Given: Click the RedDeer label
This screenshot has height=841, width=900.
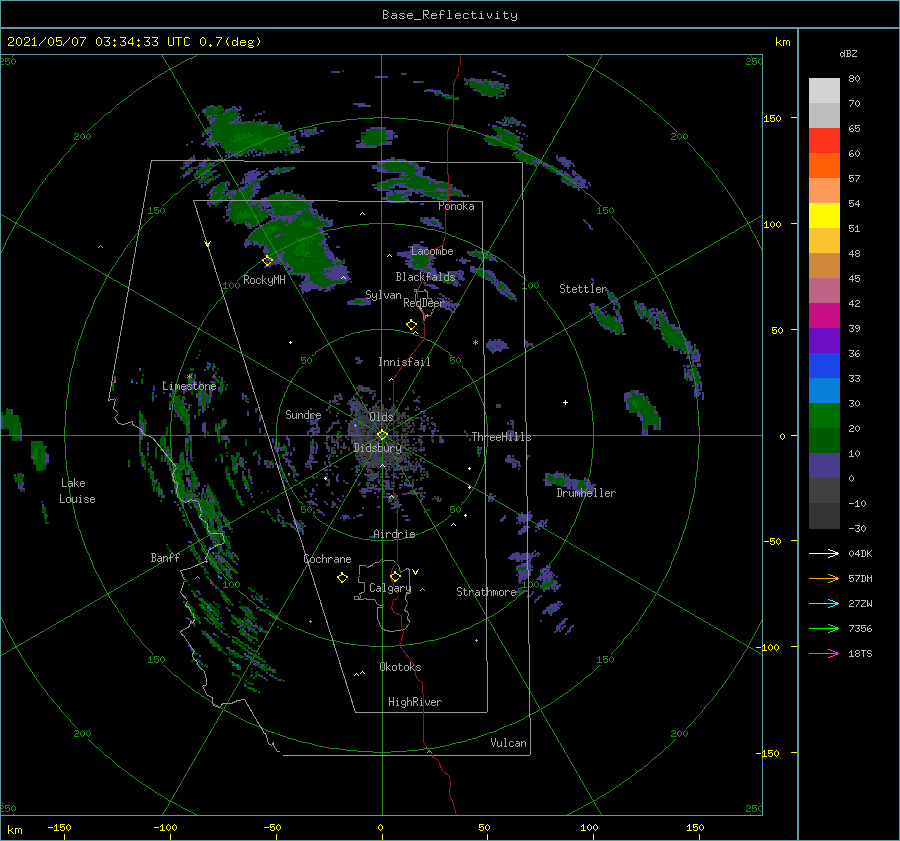Looking at the screenshot, I should (x=424, y=303).
